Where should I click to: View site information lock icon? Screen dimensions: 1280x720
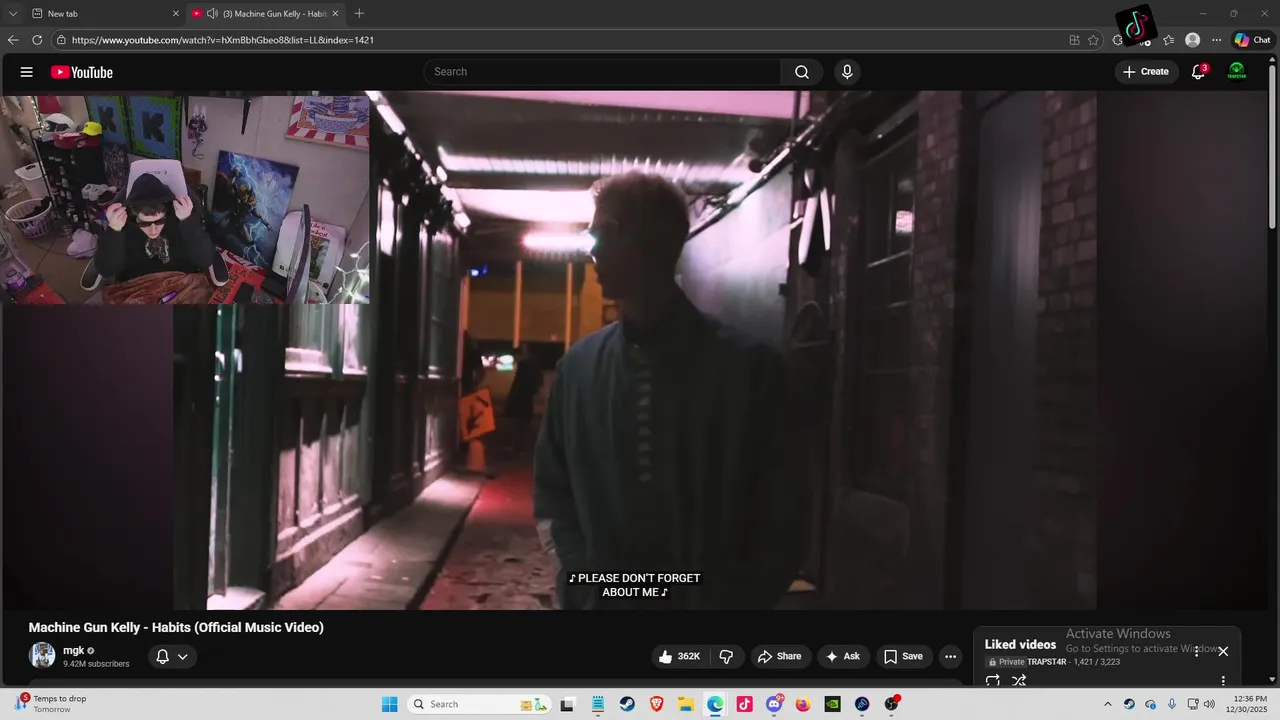tap(61, 40)
